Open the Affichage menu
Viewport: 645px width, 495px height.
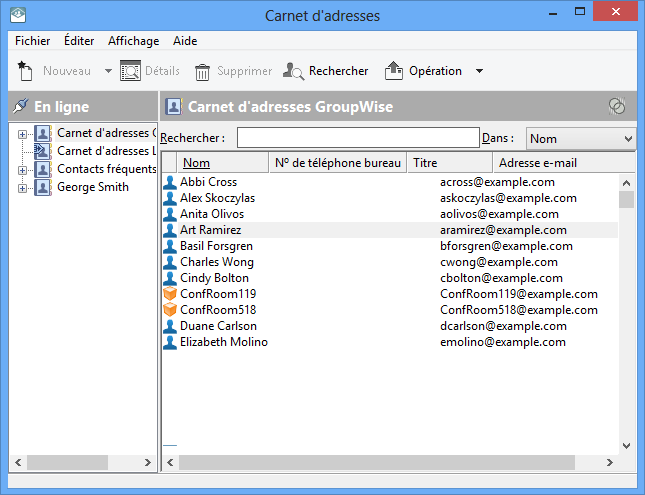[x=134, y=41]
